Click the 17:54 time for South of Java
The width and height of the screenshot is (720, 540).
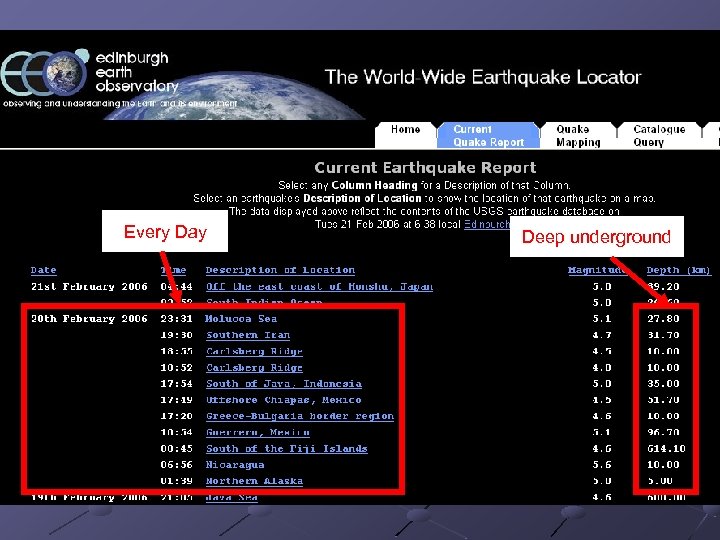(x=176, y=383)
